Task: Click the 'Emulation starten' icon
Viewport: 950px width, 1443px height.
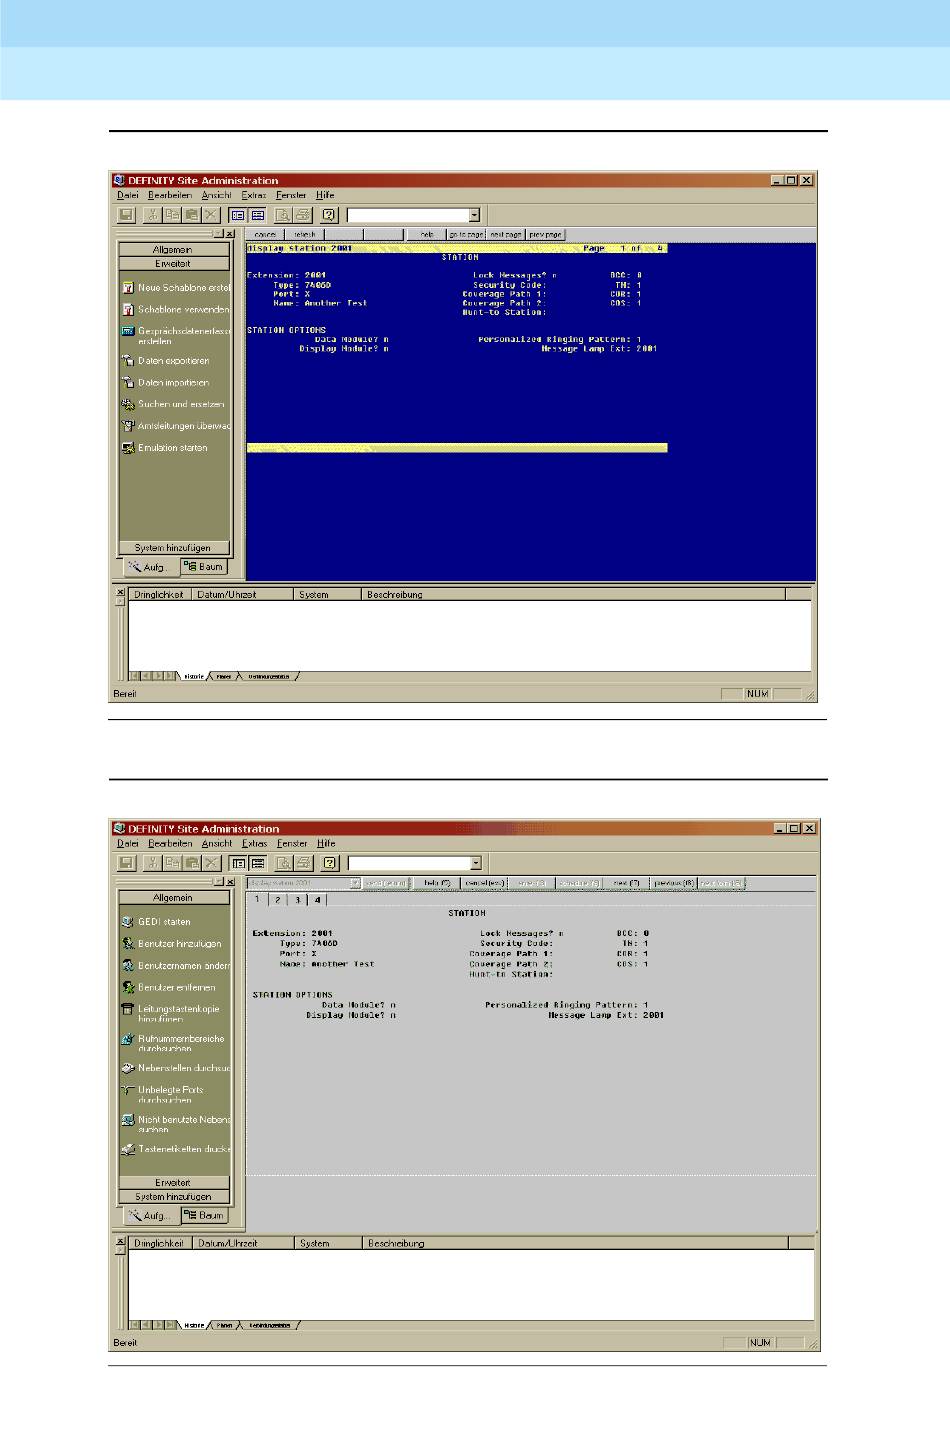Action: tap(128, 448)
